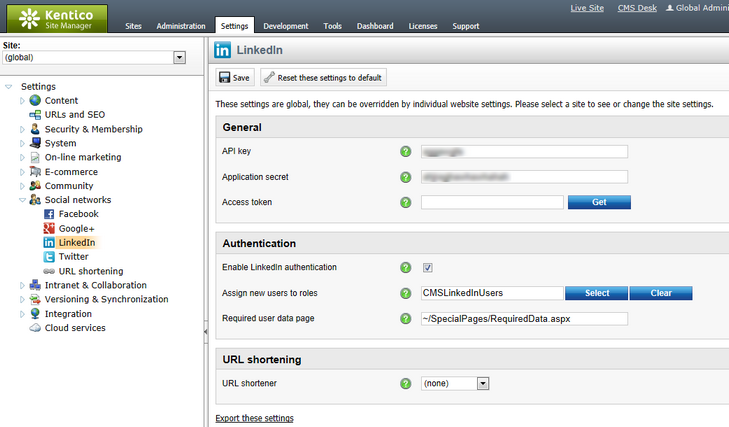Click the URL shortening chain icon
This screenshot has height=427, width=729.
(x=49, y=271)
